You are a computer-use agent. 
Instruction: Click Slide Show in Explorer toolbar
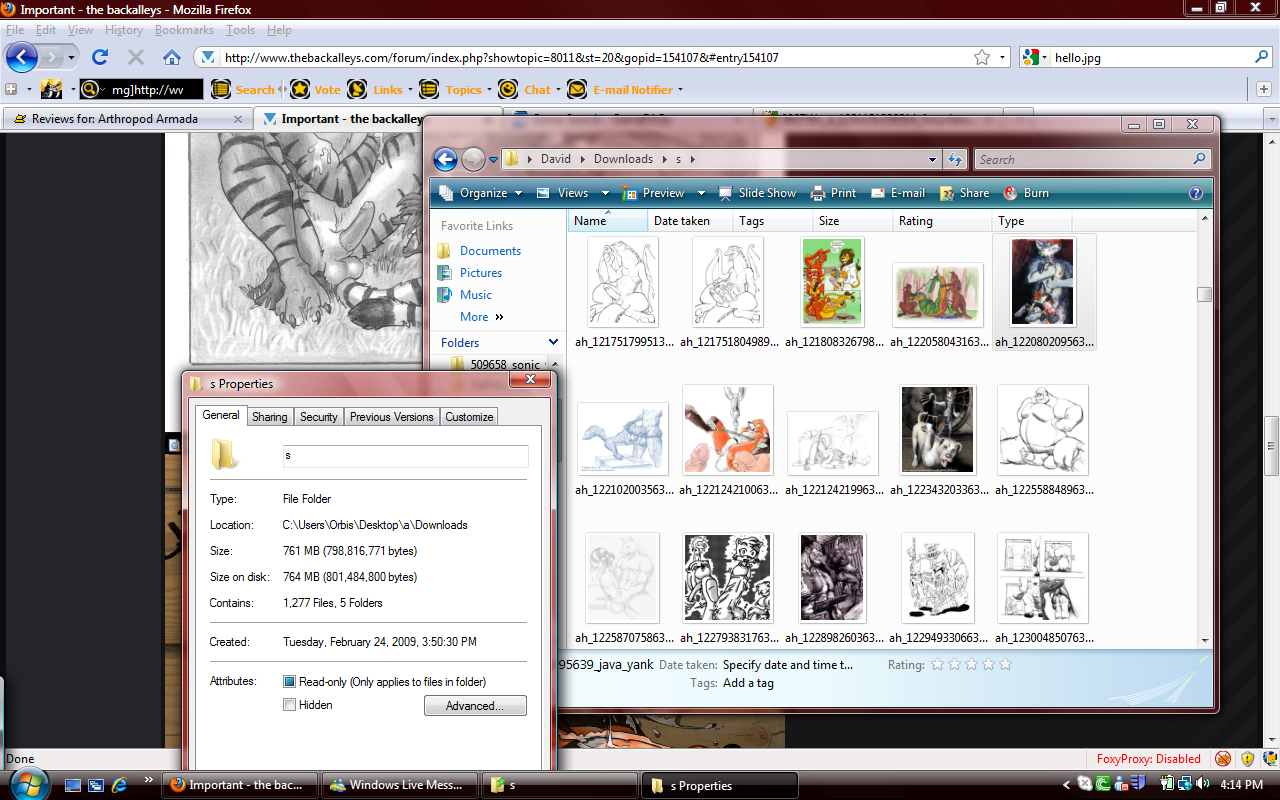(x=755, y=193)
